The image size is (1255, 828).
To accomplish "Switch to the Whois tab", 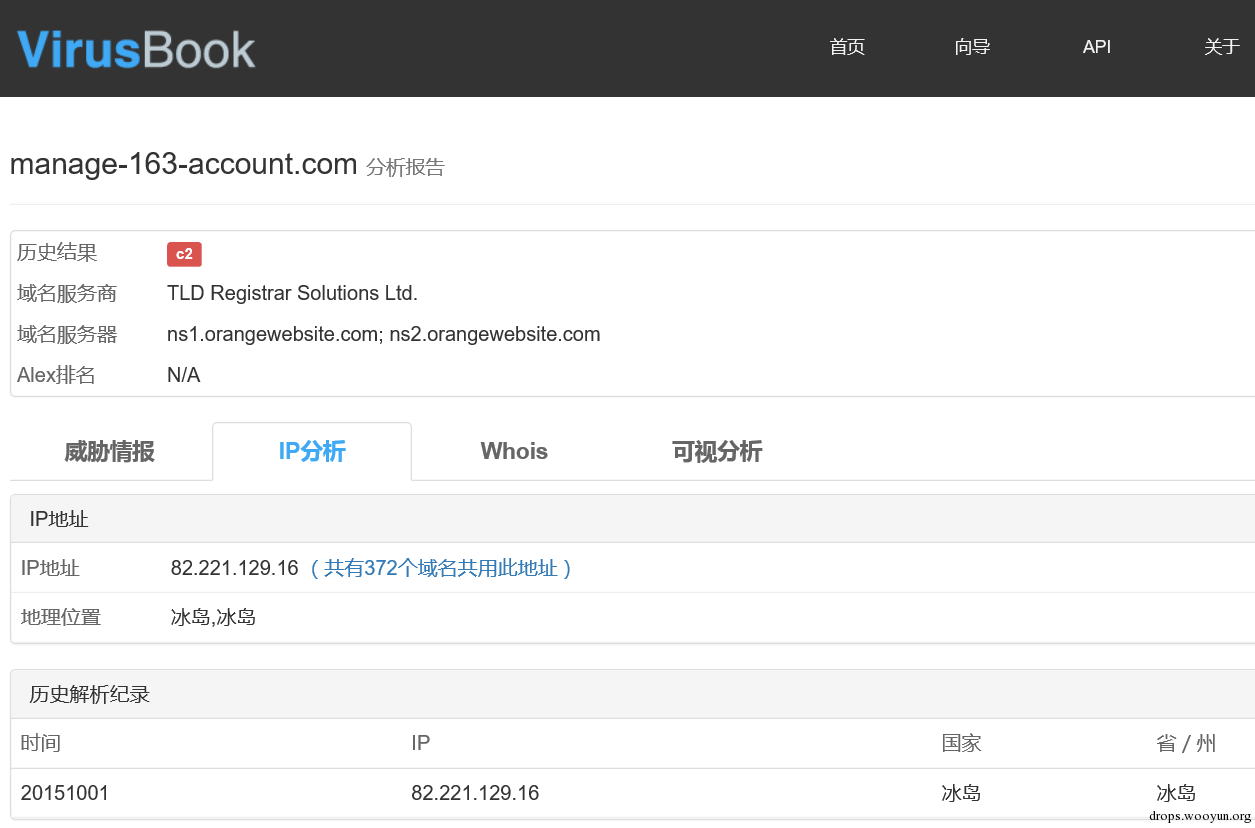I will 514,452.
